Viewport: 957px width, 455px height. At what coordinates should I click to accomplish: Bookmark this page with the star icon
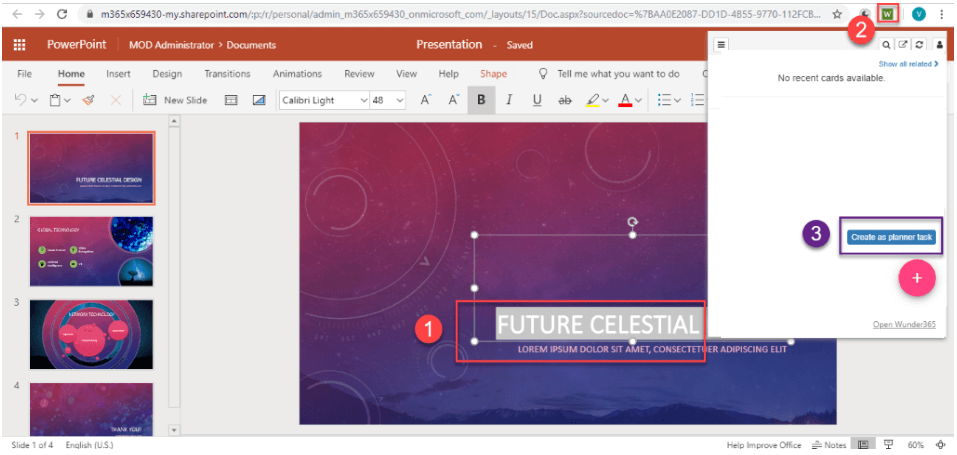pos(837,15)
